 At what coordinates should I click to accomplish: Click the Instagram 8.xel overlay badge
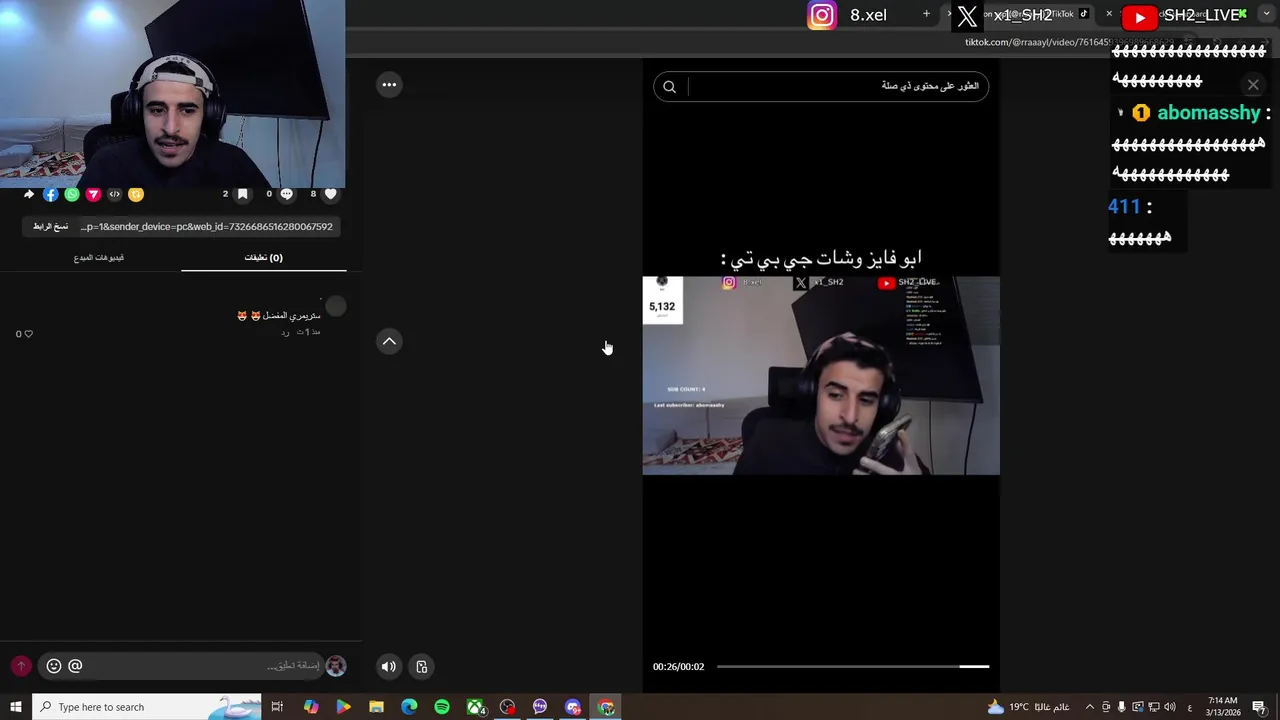848,15
